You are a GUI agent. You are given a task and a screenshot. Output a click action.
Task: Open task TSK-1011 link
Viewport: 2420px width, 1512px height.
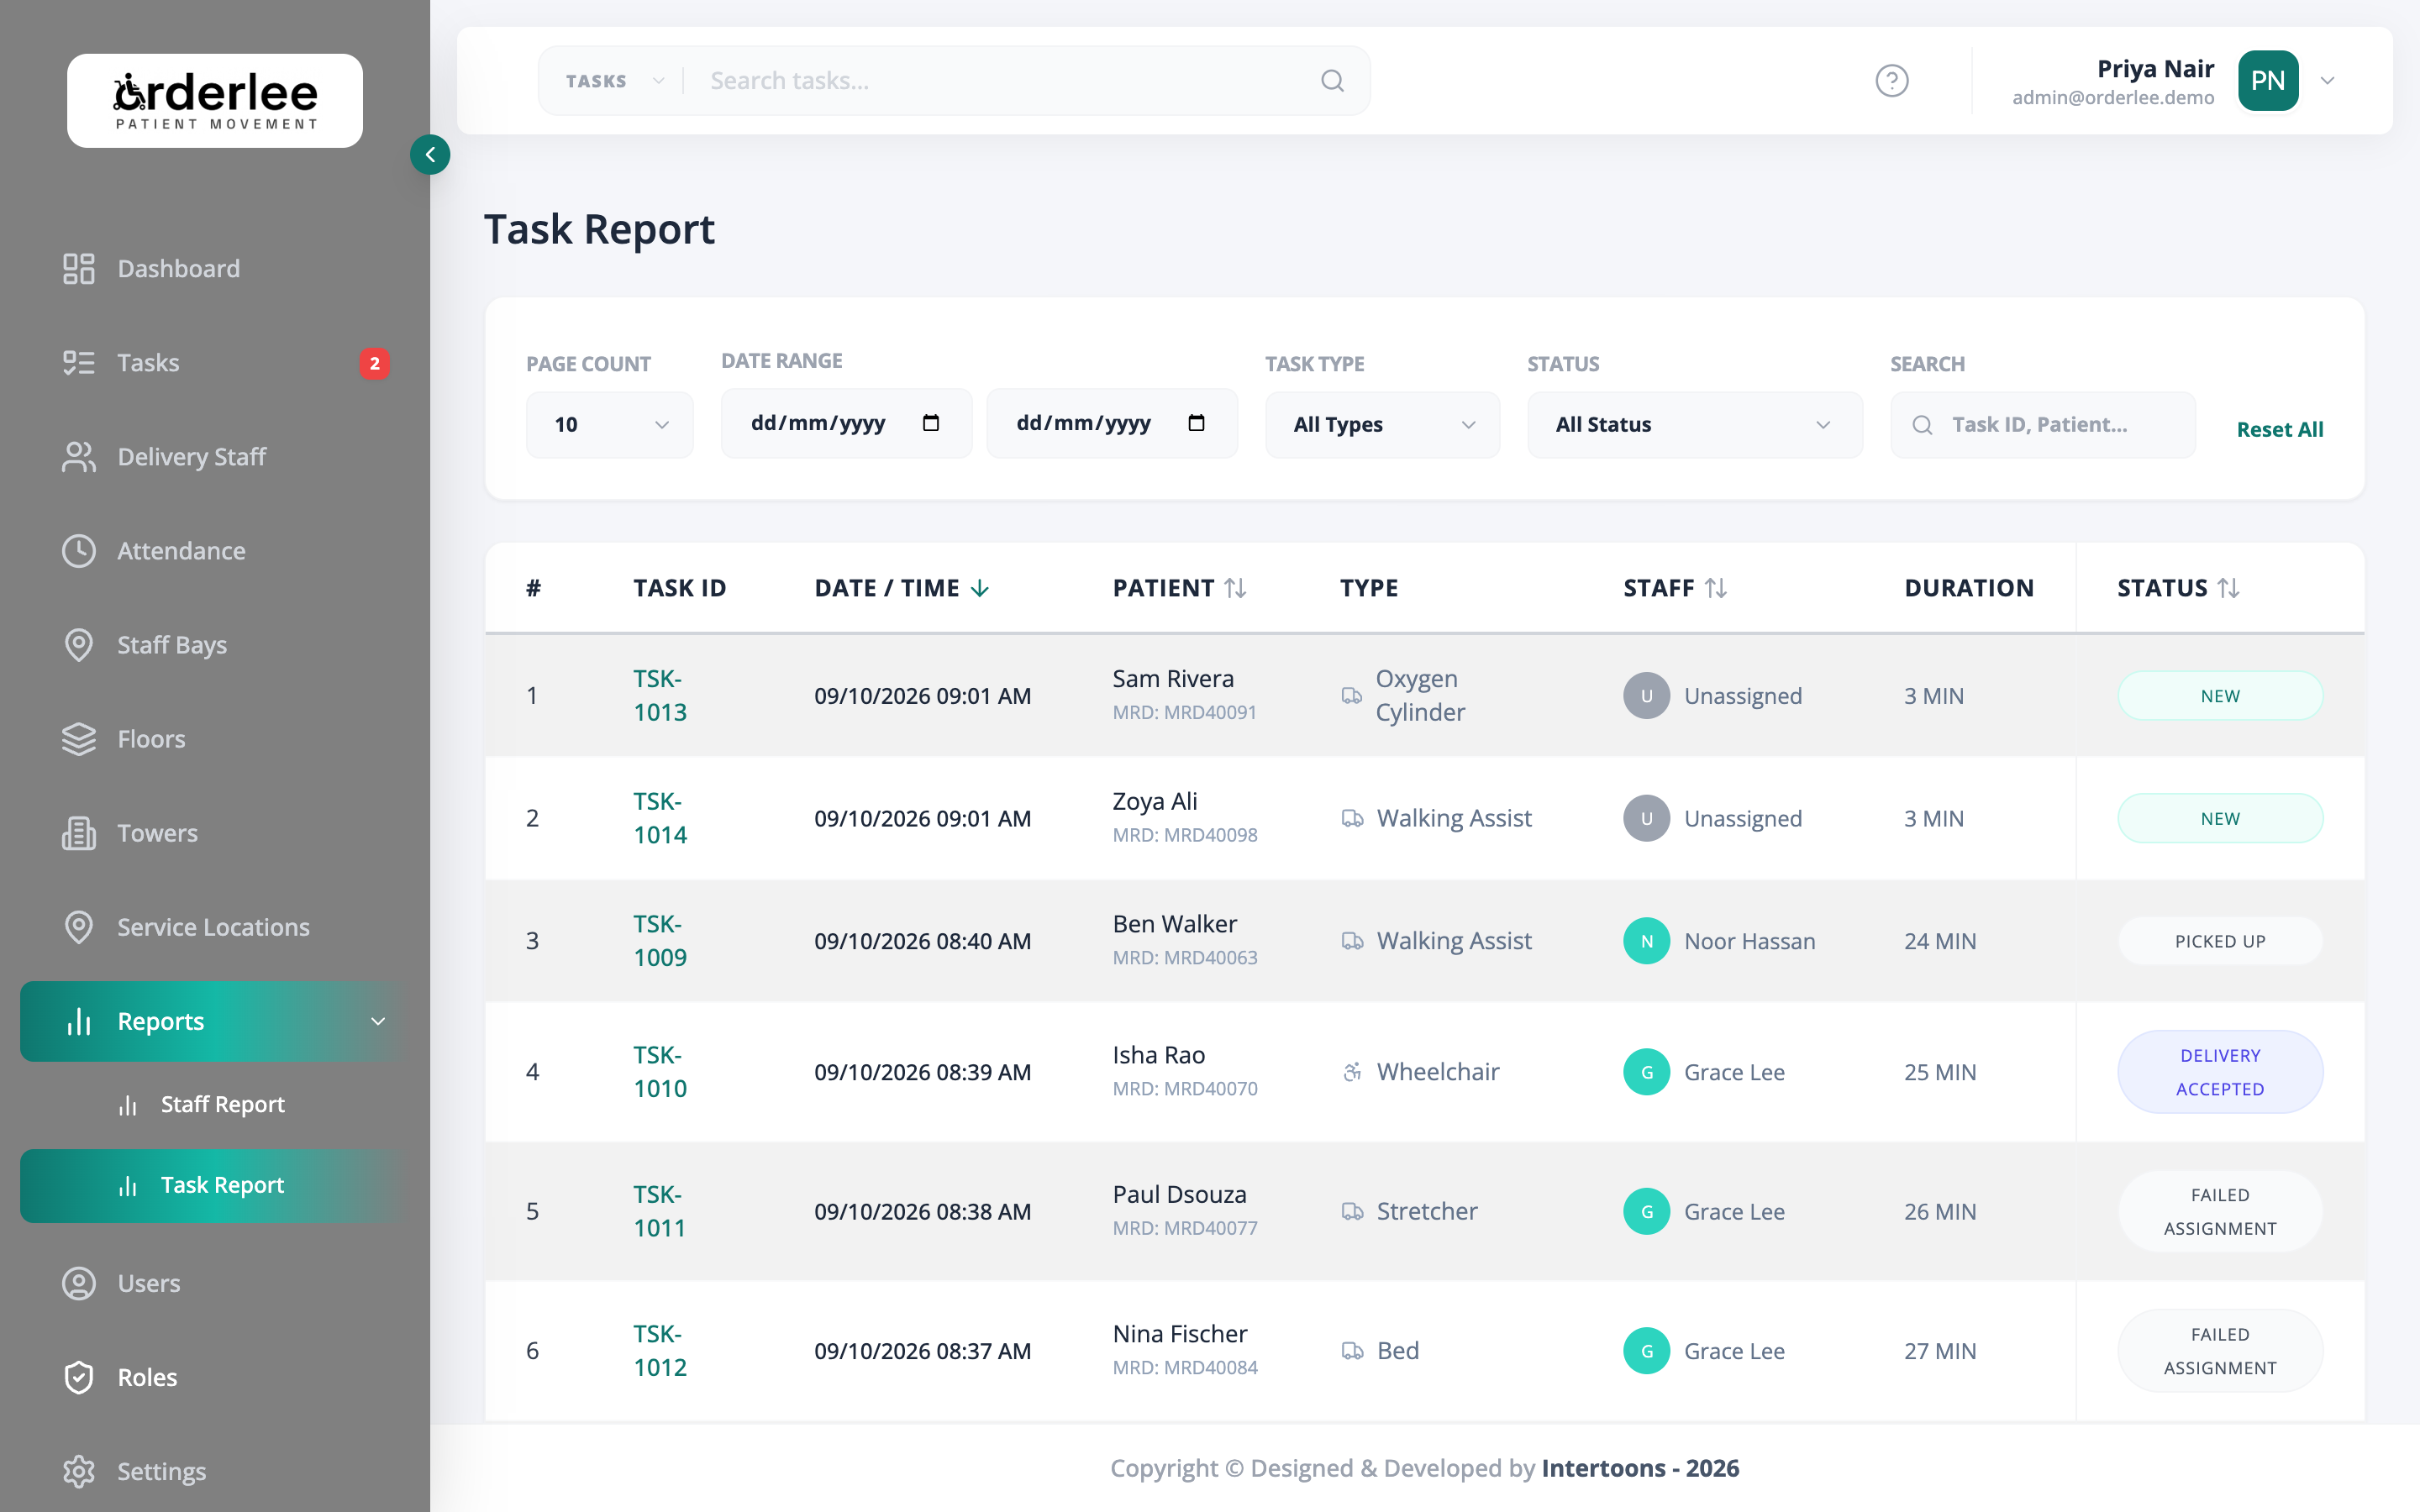click(x=660, y=1211)
